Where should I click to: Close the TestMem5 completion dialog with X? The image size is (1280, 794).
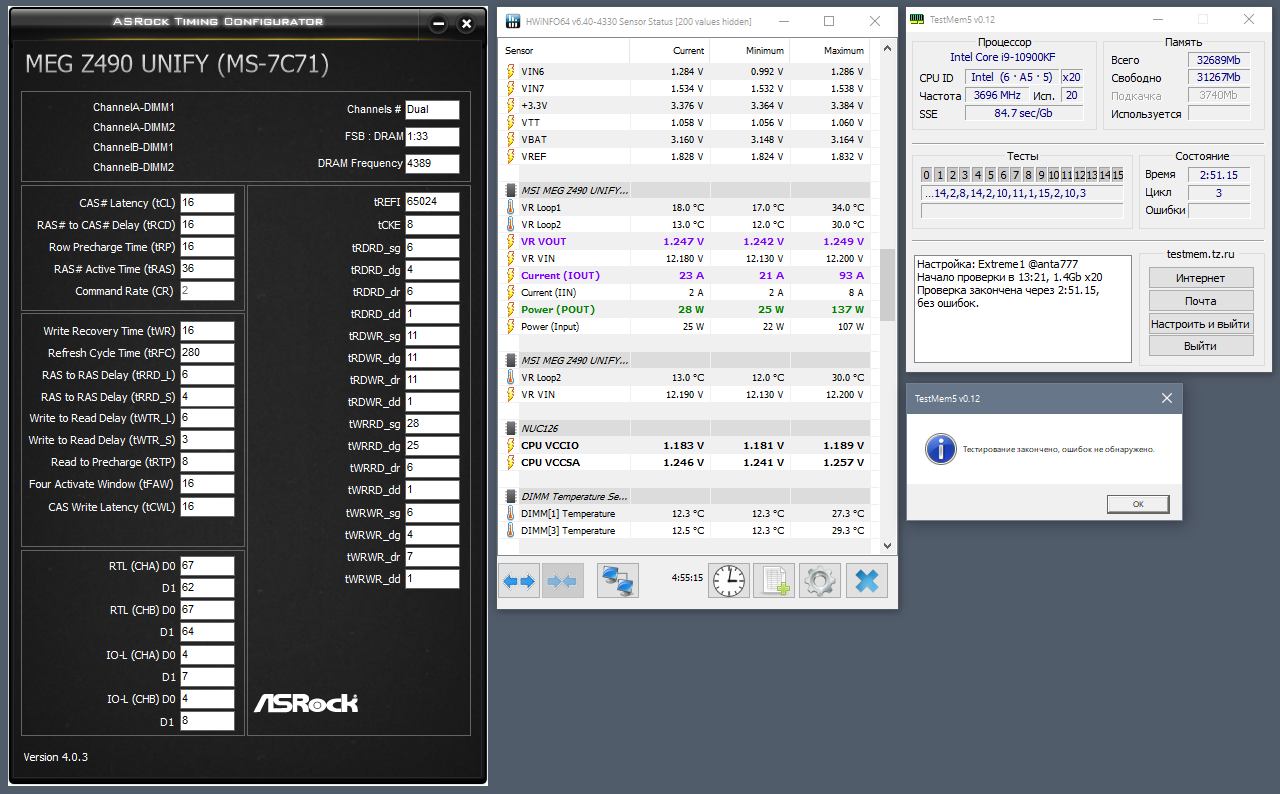1166,398
